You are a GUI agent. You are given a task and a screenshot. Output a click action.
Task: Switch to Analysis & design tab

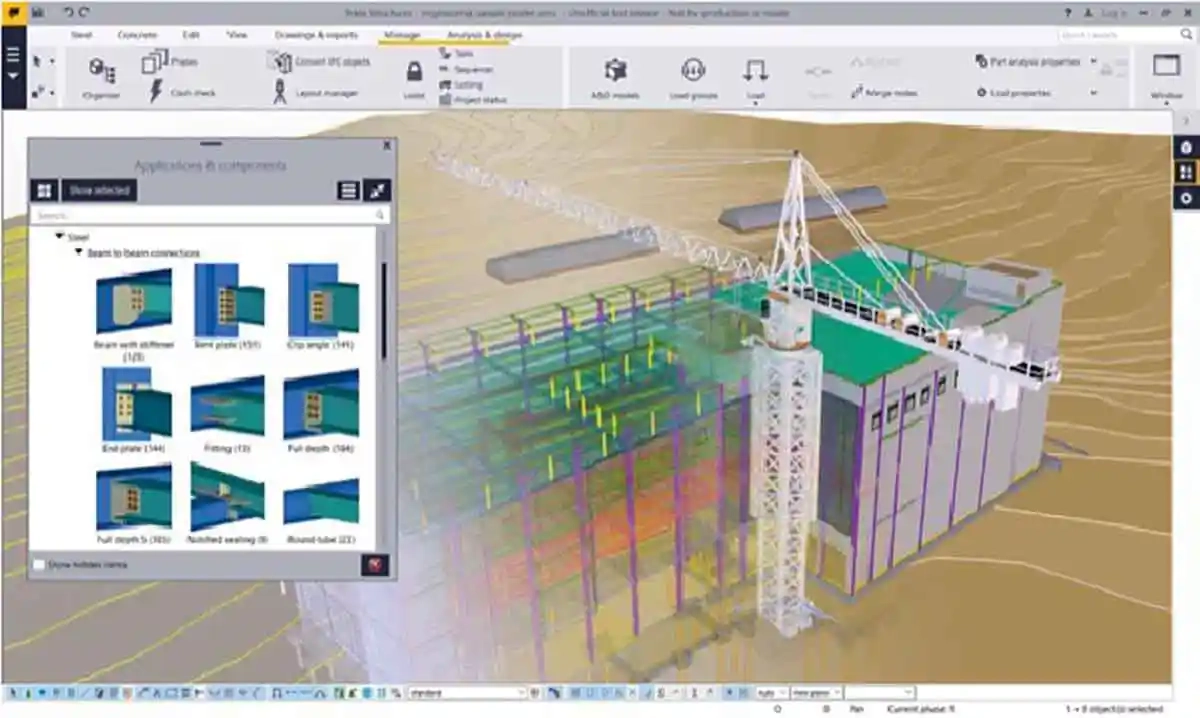coord(484,34)
